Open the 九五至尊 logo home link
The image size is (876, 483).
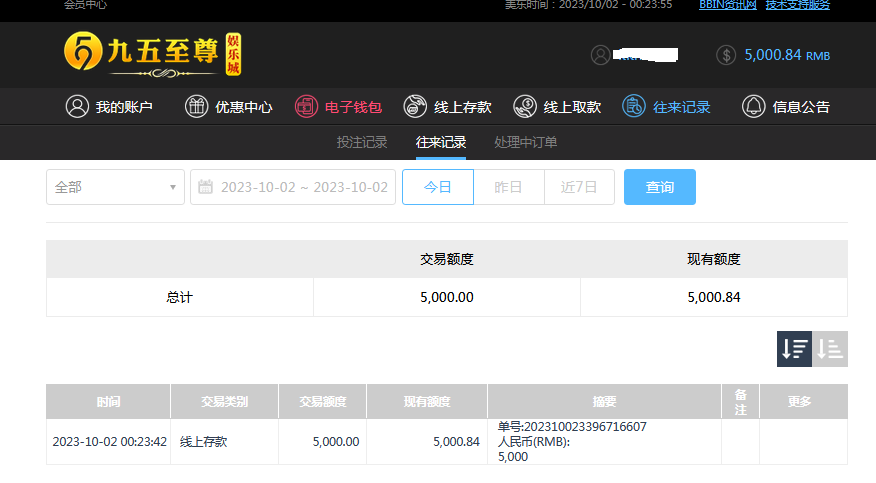(152, 54)
